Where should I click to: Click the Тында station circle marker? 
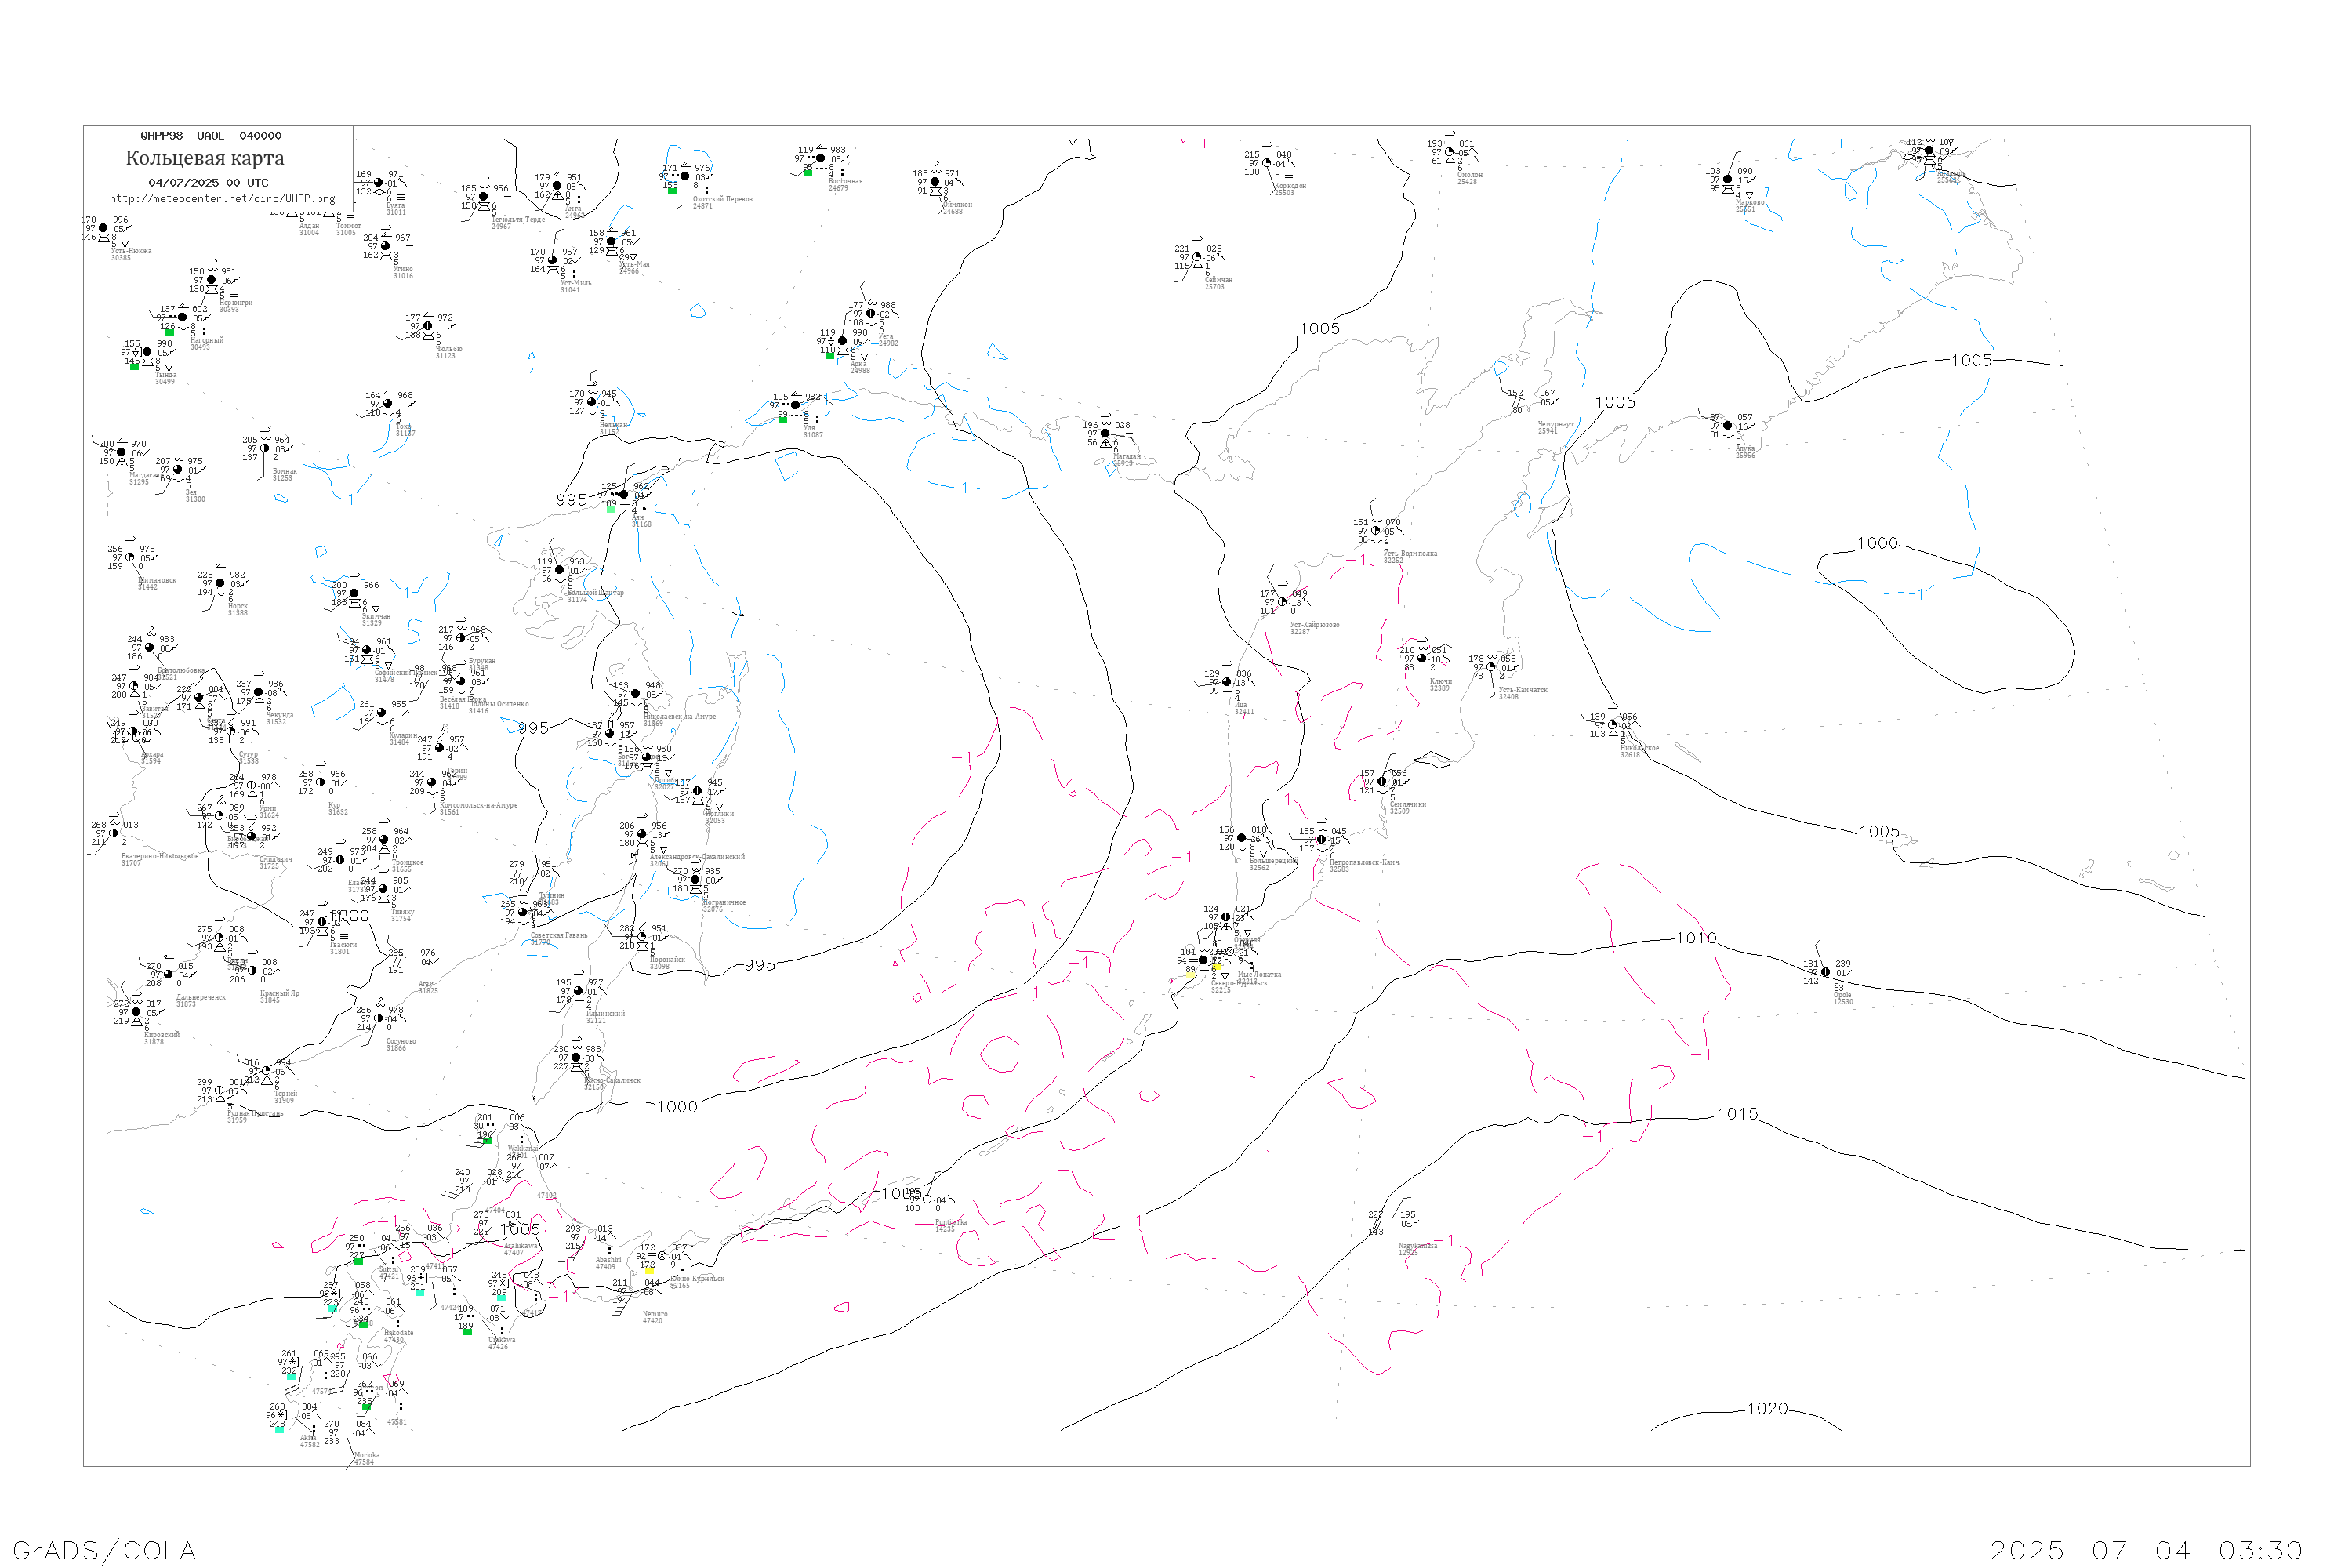(147, 352)
